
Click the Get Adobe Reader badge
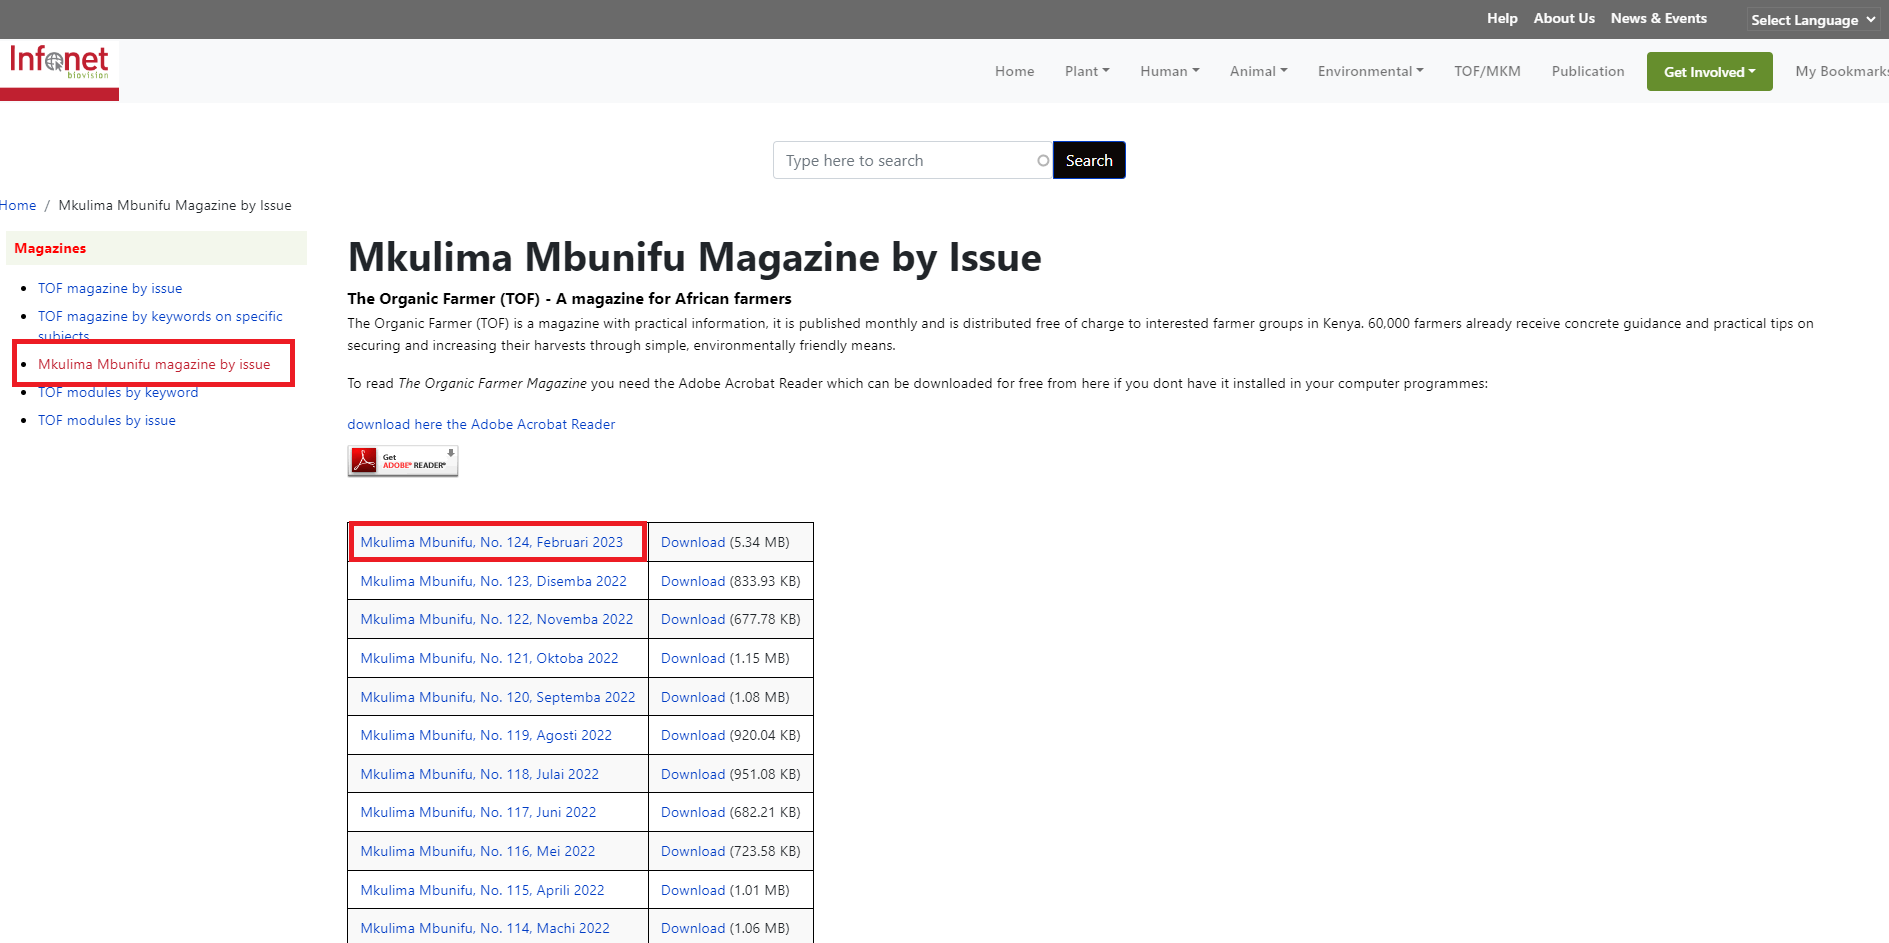(x=403, y=461)
